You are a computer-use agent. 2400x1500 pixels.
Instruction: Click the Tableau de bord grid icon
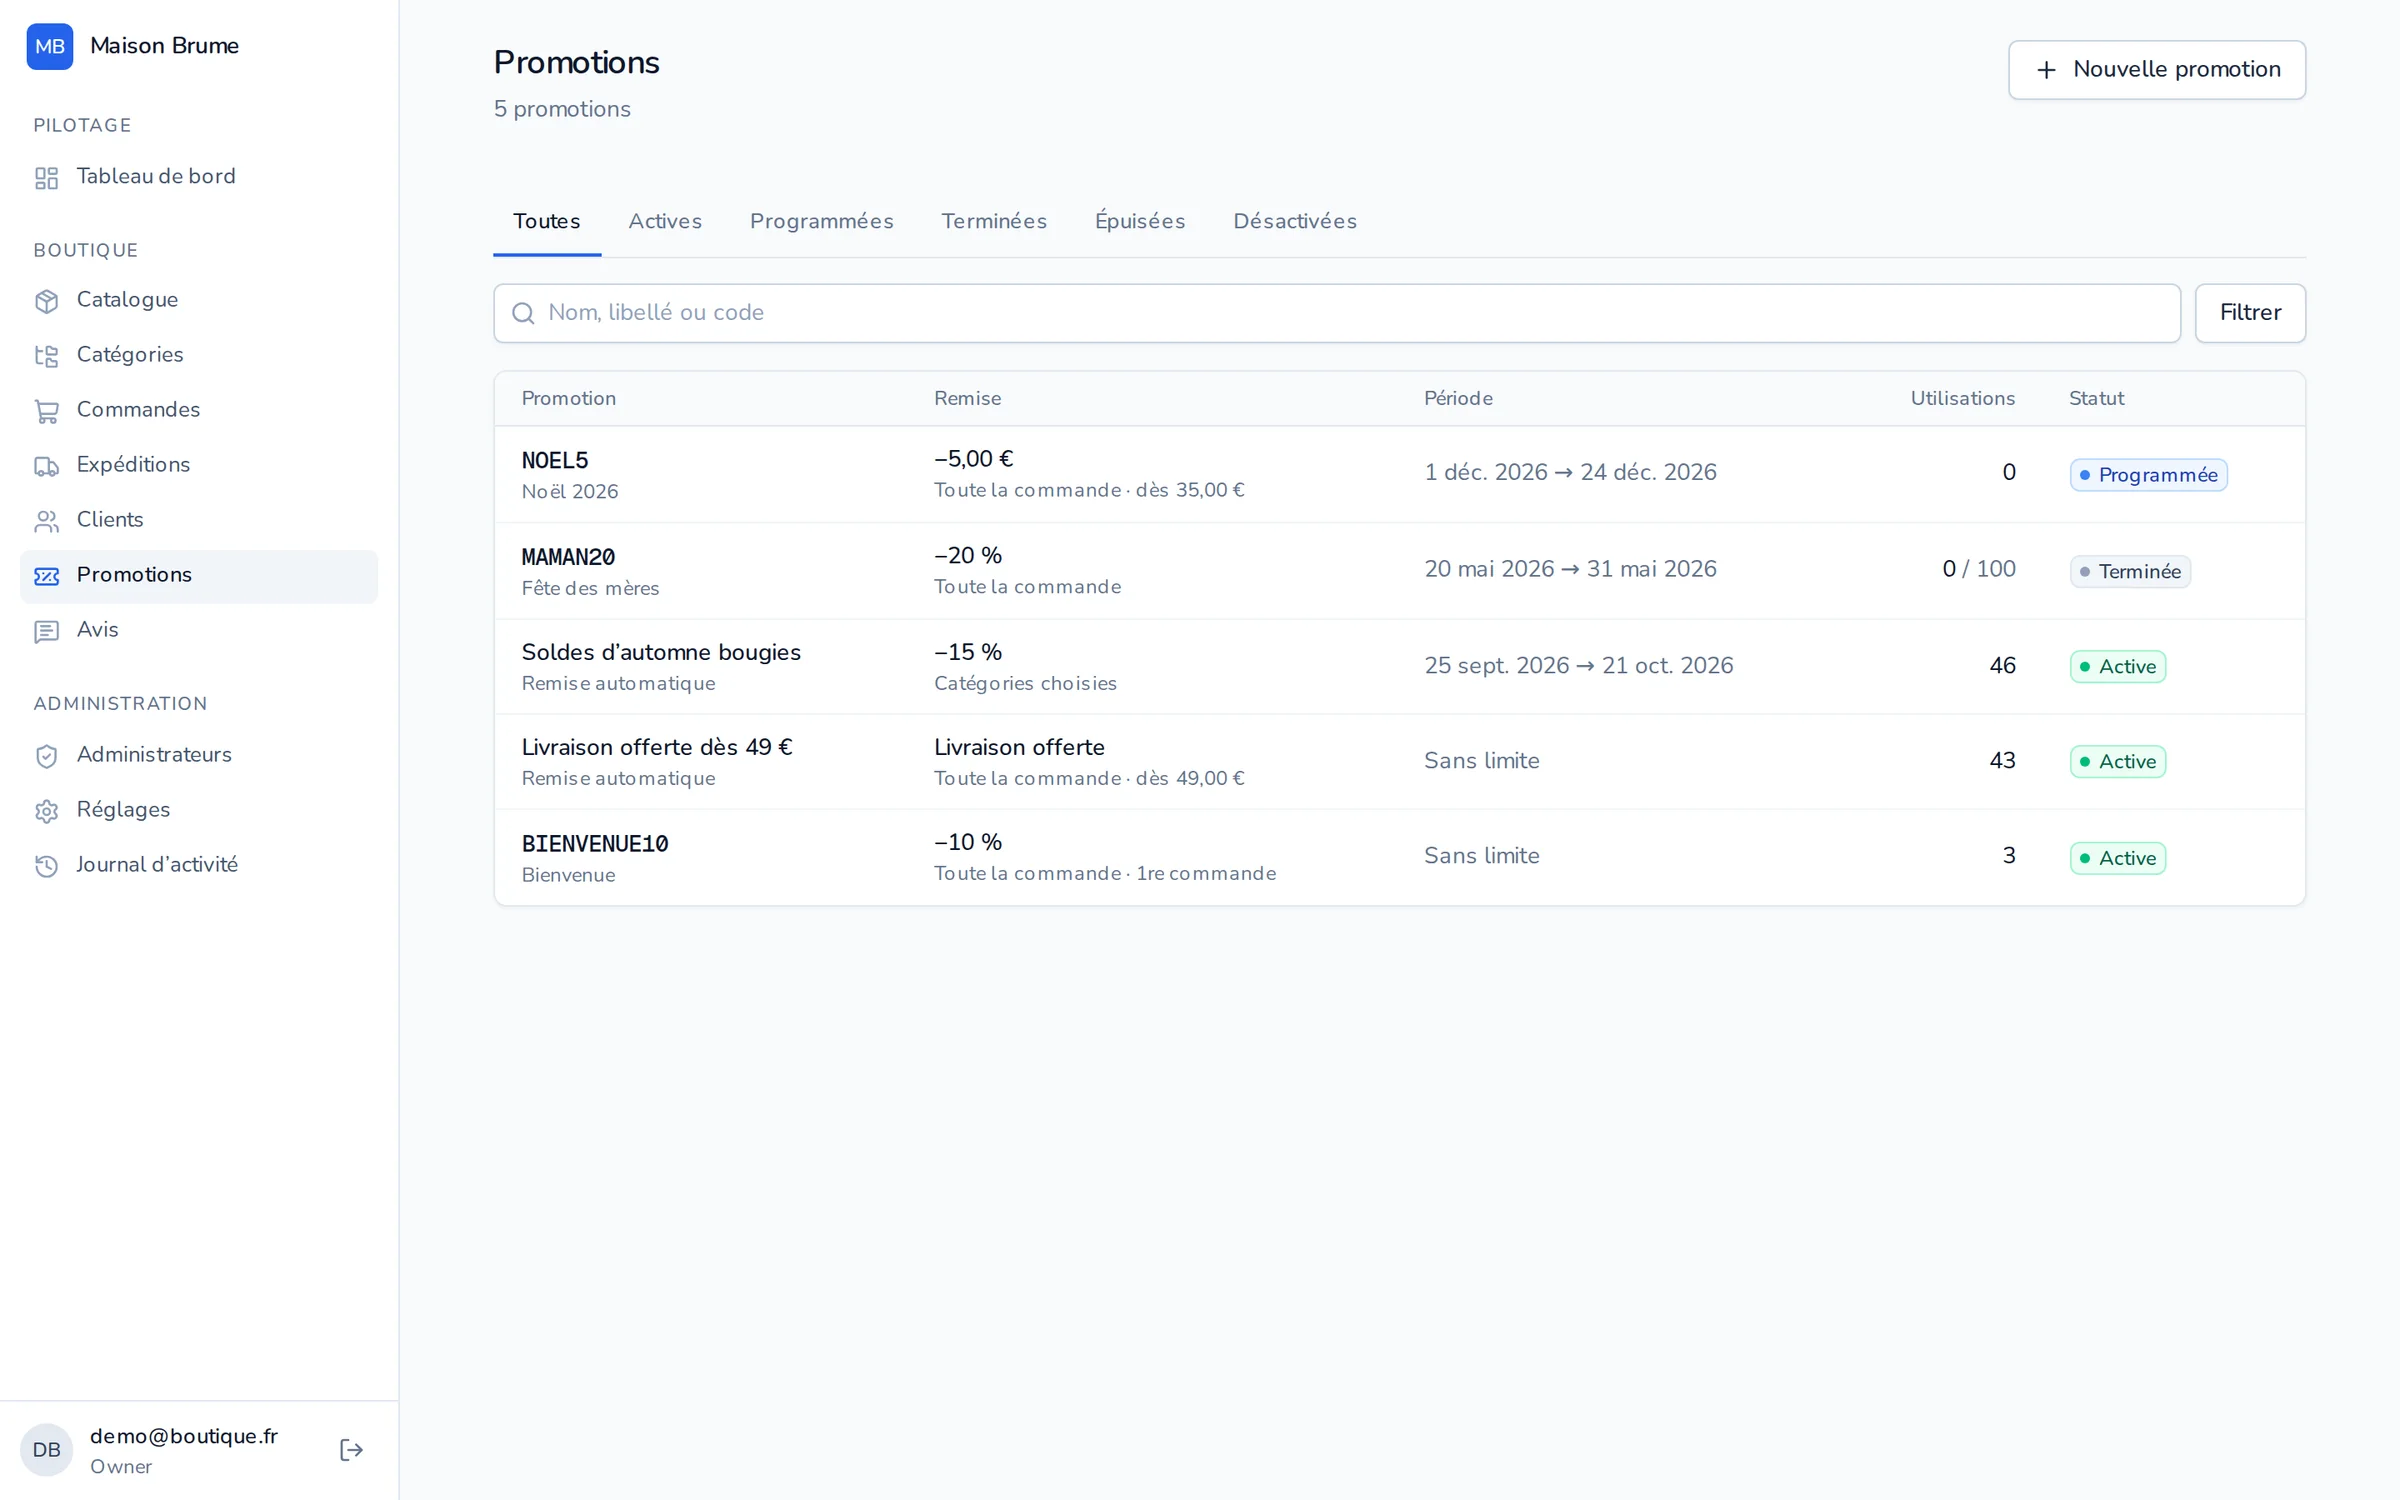point(47,178)
